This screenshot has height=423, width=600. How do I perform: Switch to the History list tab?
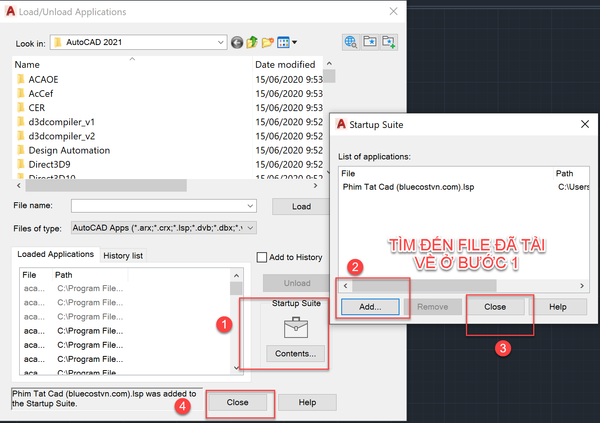pos(124,256)
